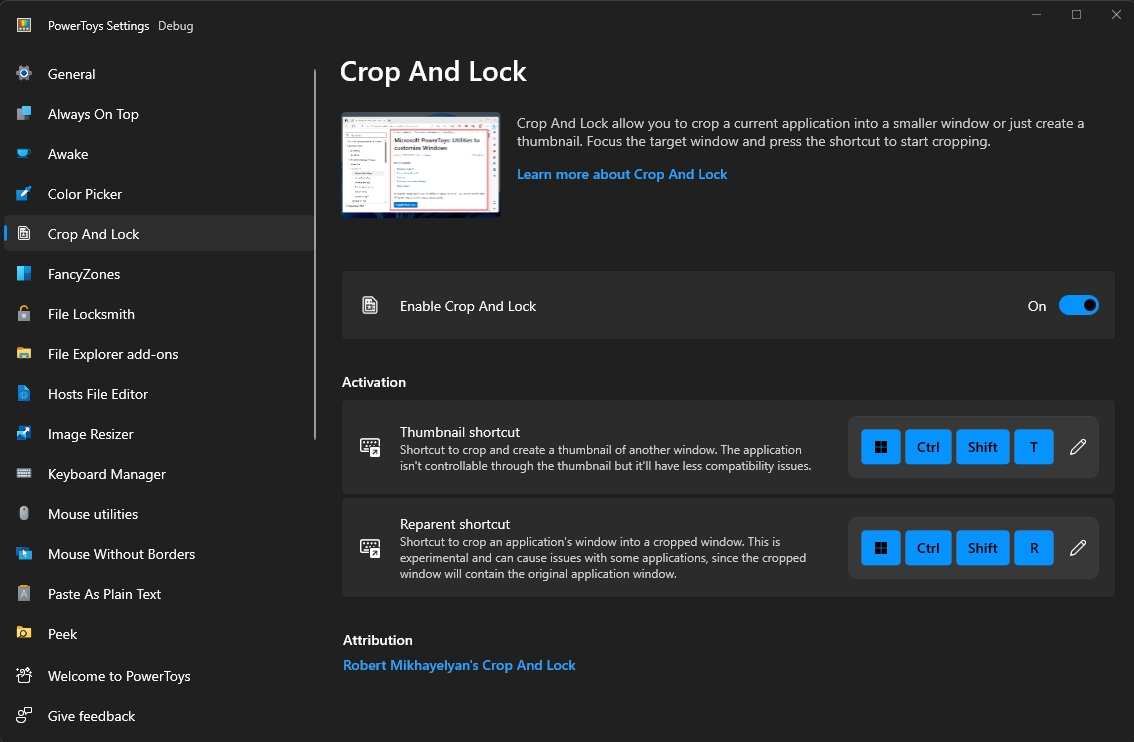Click the T key in Thumbnail shortcut
Image resolution: width=1134 pixels, height=742 pixels.
click(1033, 447)
